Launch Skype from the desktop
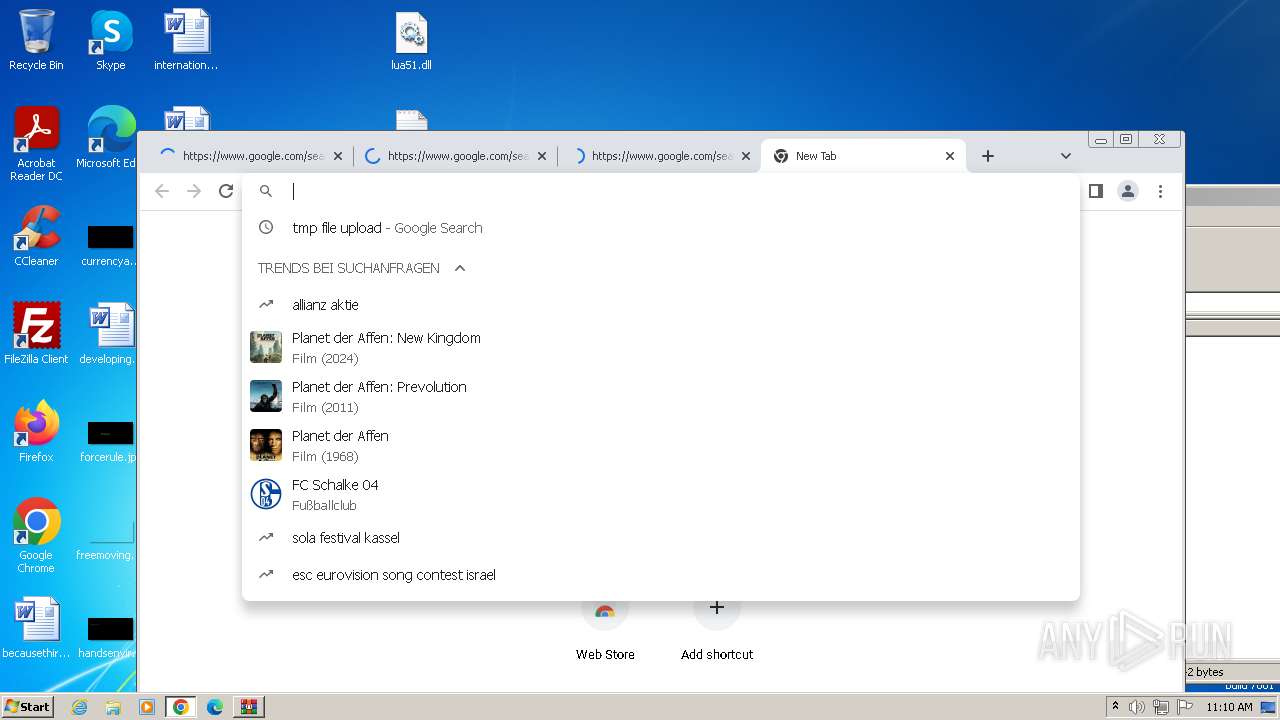 pyautogui.click(x=110, y=40)
